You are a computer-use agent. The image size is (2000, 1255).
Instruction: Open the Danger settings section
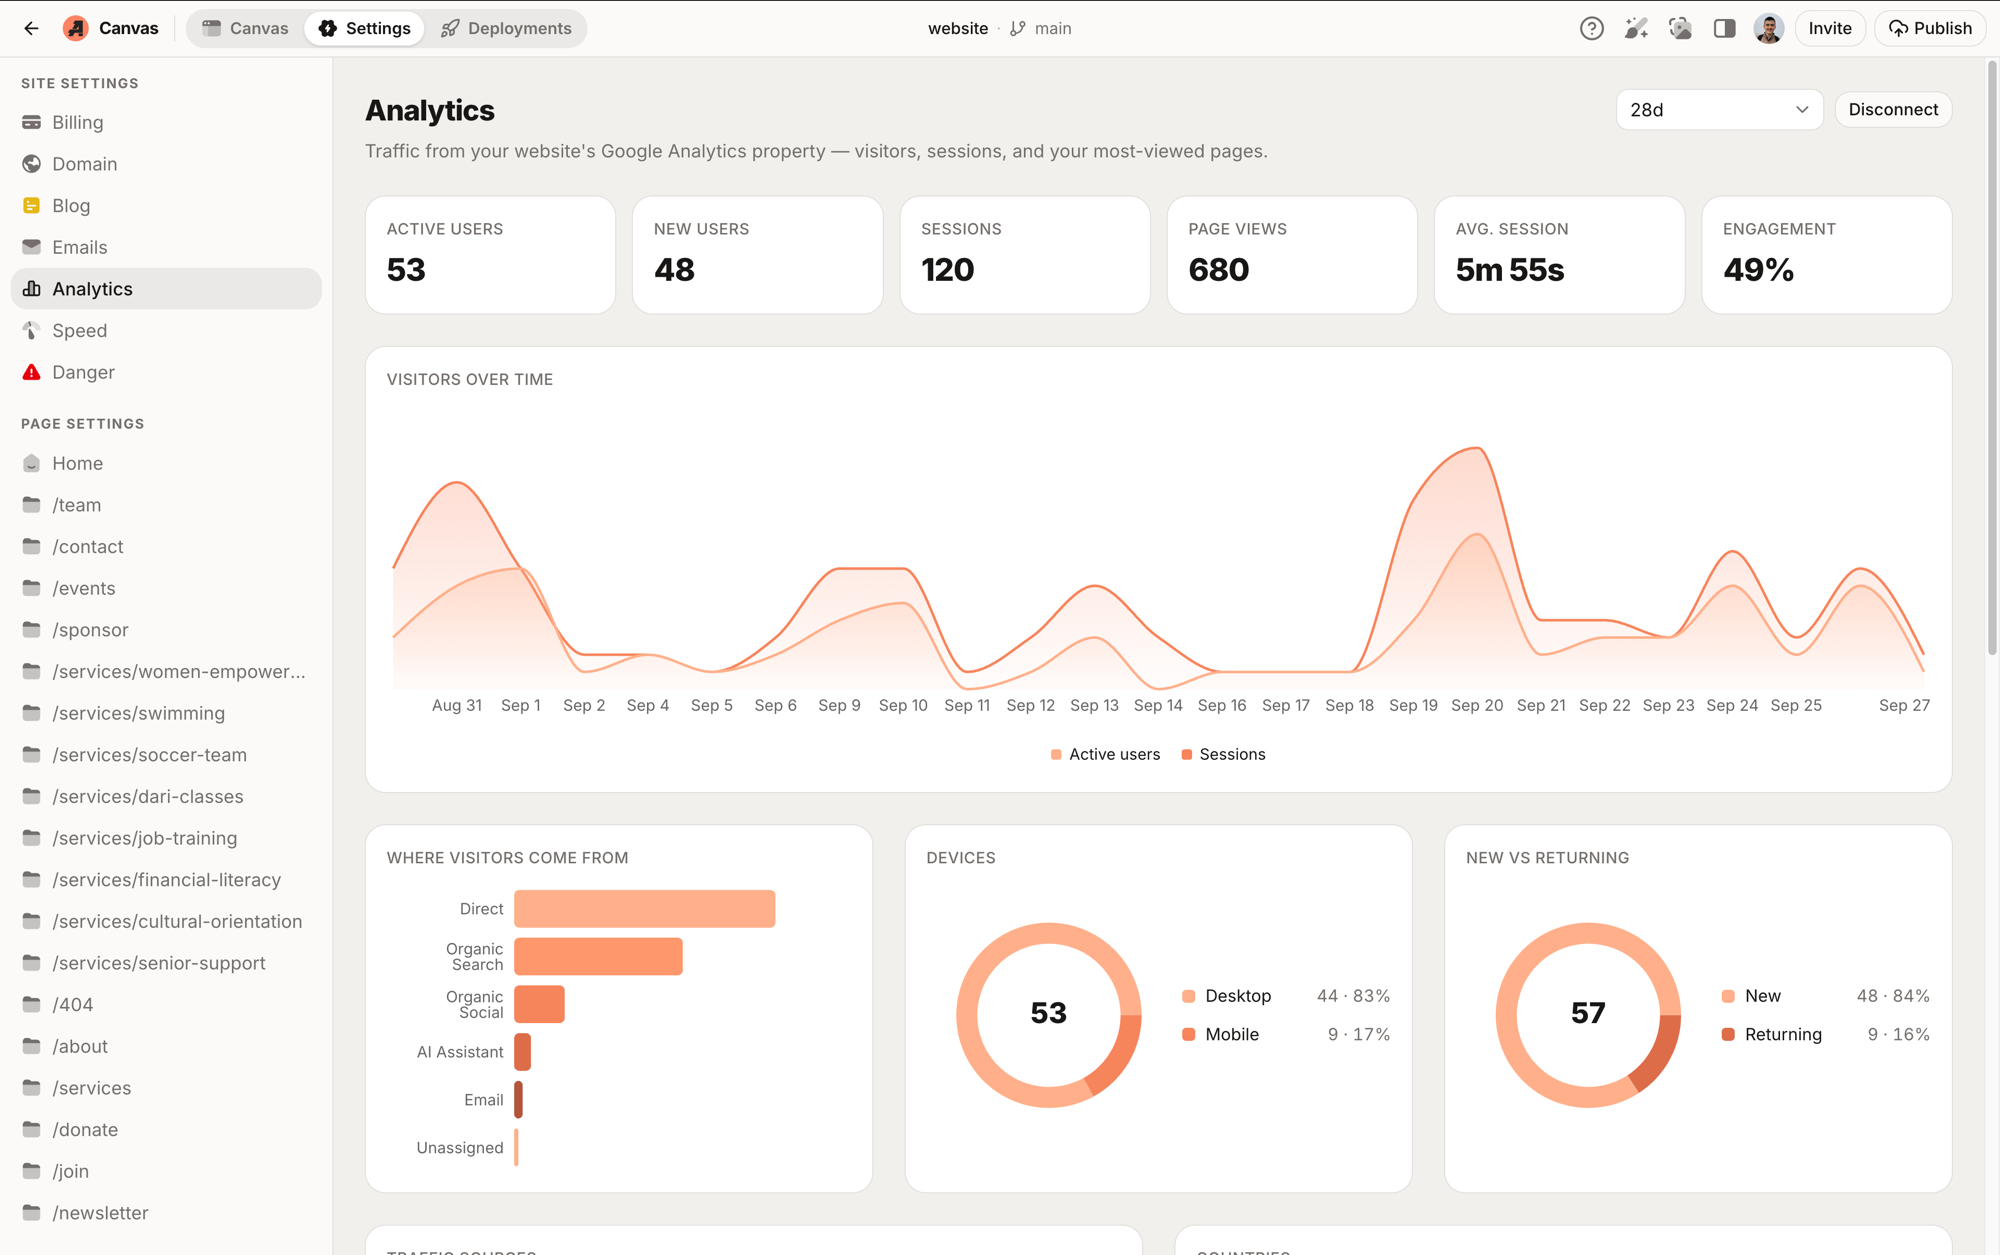(166, 372)
